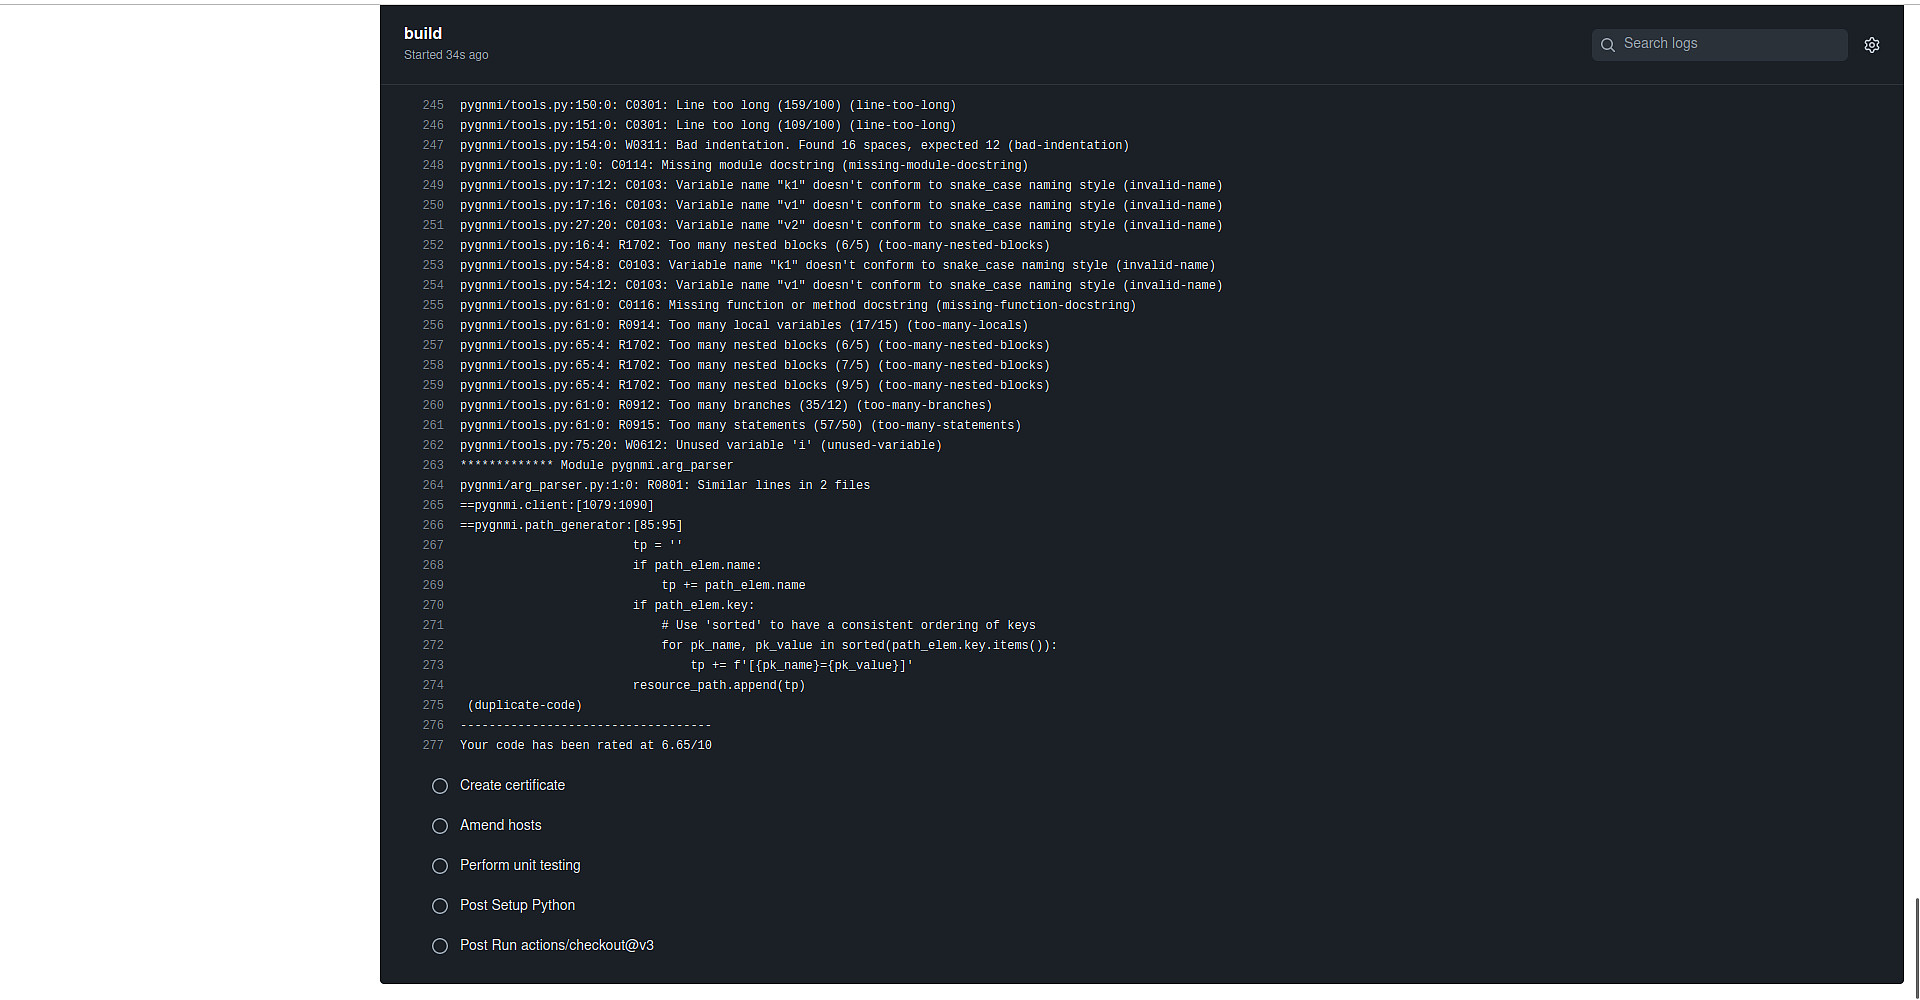Select the duplicate-code log line 275
The width and height of the screenshot is (1920, 1000).
coord(433,705)
